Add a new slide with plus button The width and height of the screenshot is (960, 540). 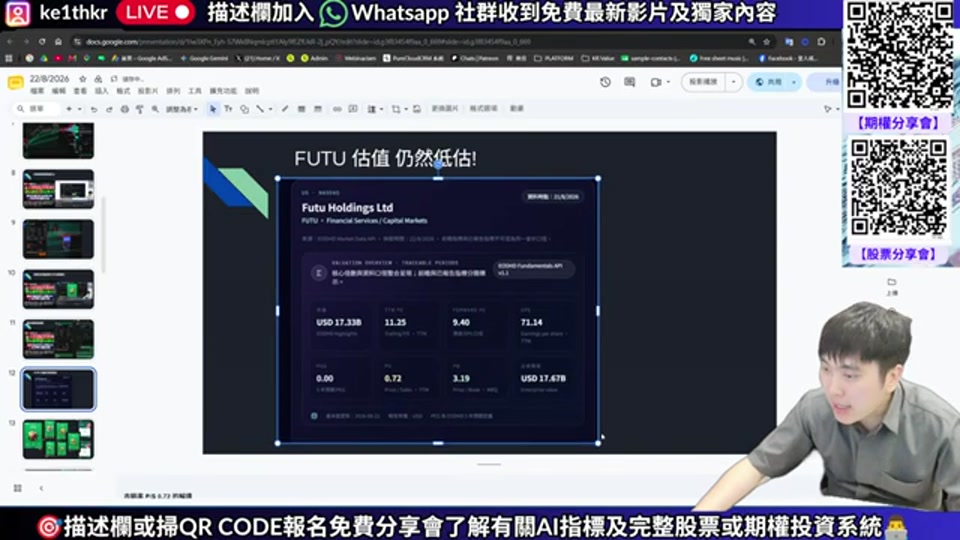[x=69, y=109]
